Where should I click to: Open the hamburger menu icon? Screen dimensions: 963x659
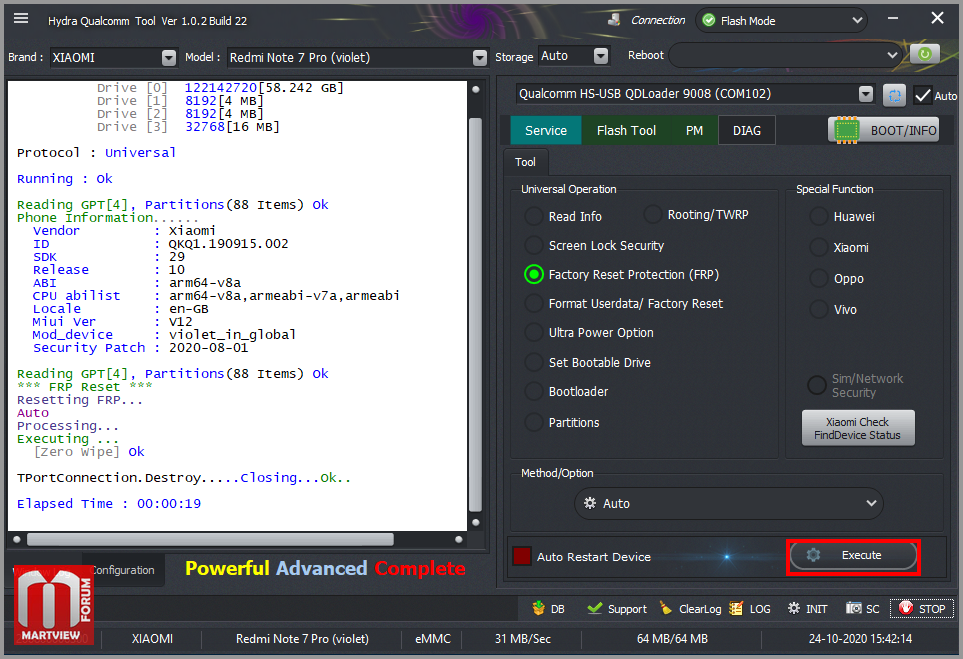(21, 18)
